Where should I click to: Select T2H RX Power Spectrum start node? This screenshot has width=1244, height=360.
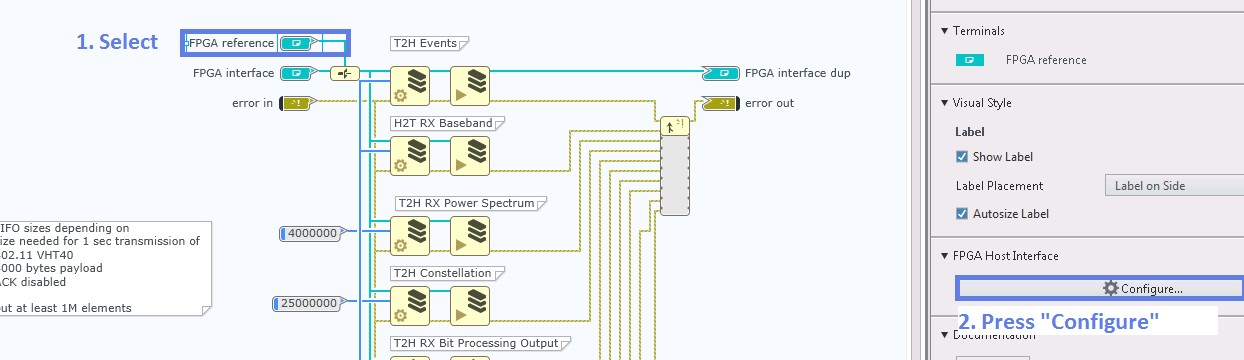469,236
